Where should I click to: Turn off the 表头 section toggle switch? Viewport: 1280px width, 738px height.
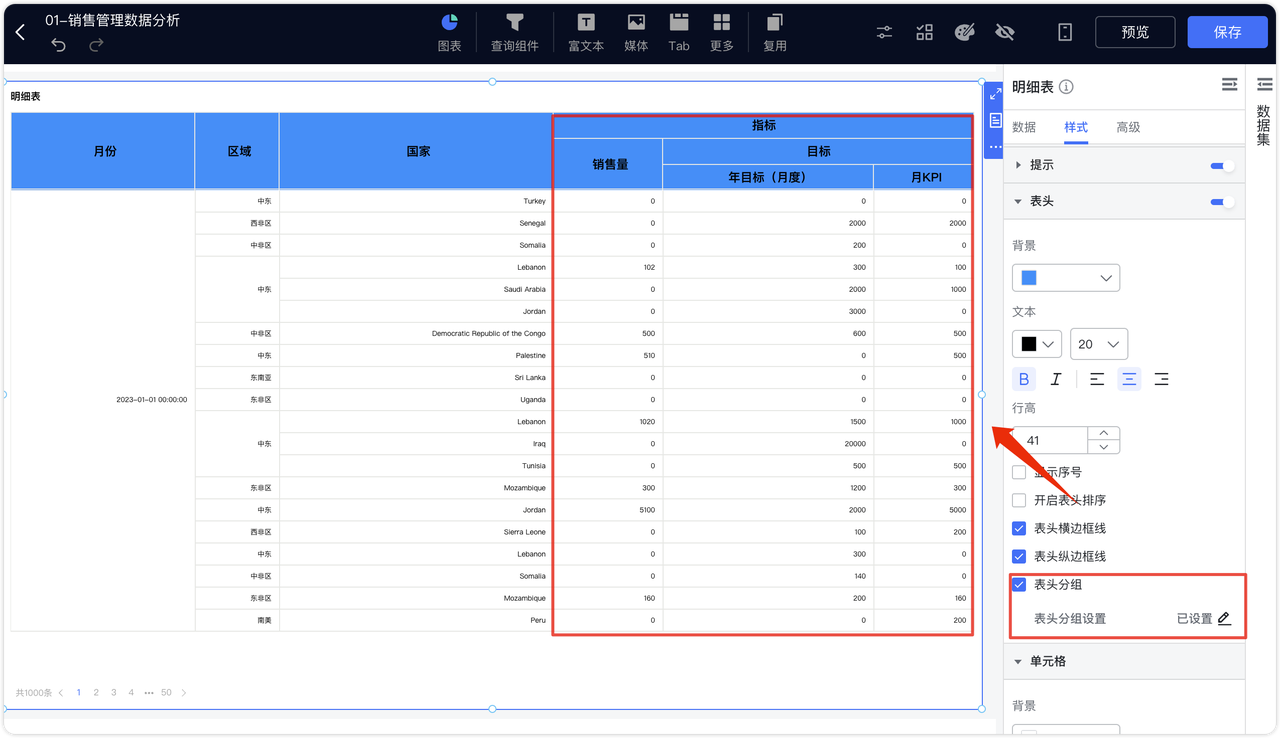coord(1222,201)
